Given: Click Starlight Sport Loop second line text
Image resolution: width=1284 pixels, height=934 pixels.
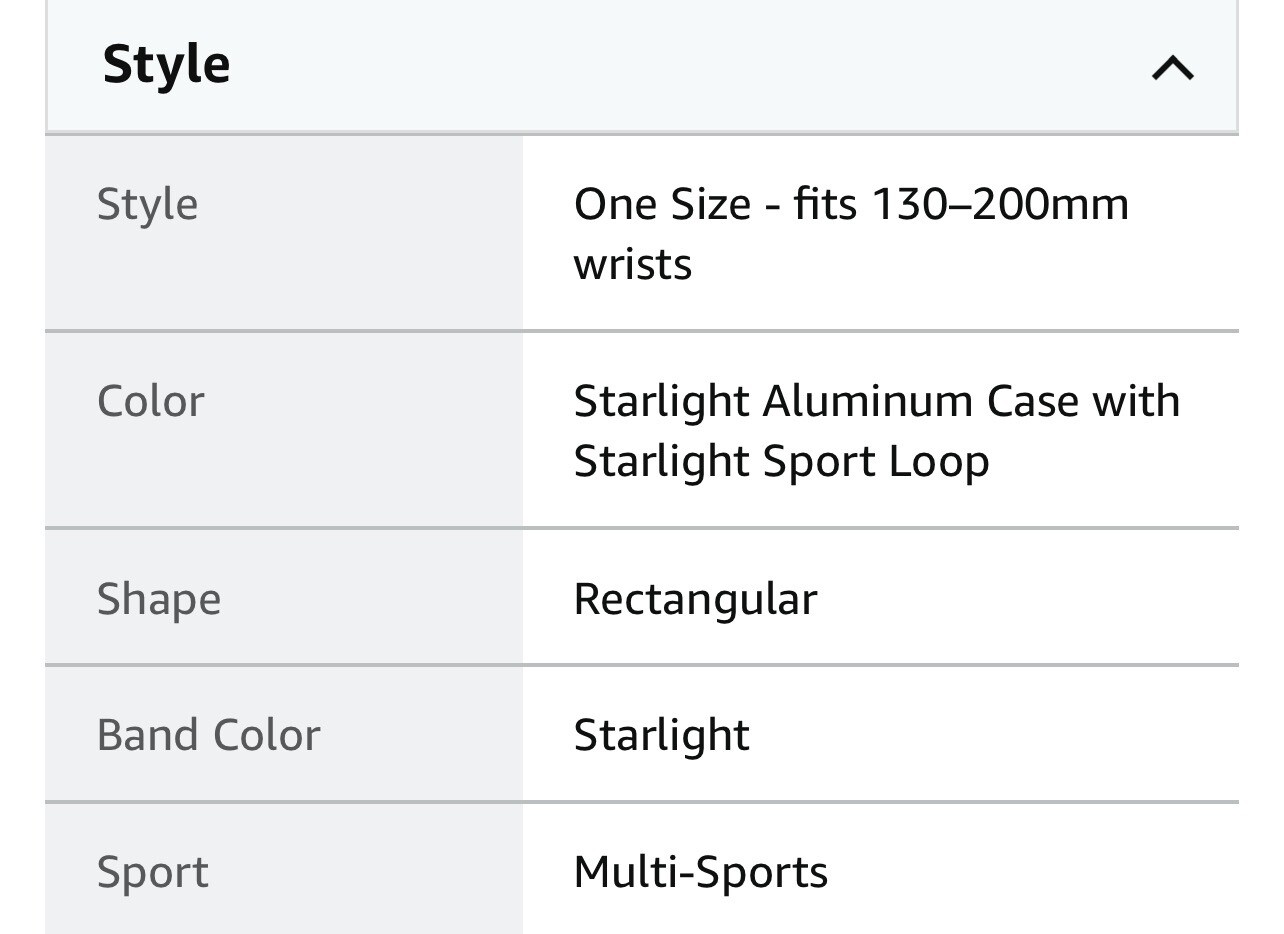Looking at the screenshot, I should point(781,462).
